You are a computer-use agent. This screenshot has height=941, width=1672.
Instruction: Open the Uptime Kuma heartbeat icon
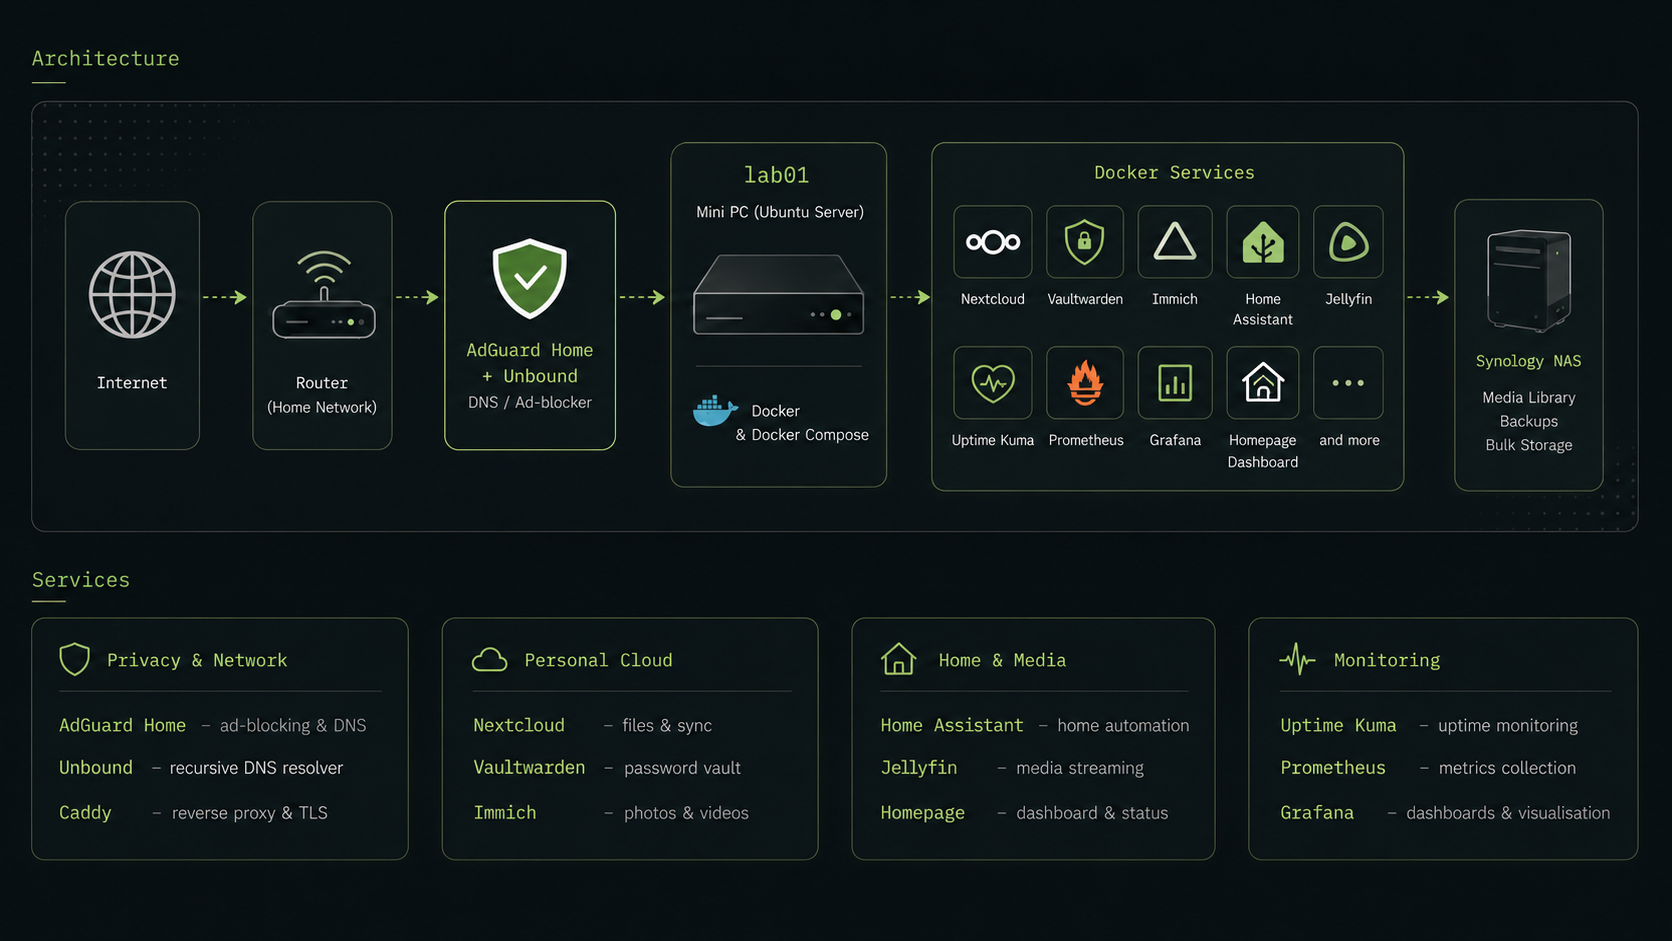pos(993,383)
